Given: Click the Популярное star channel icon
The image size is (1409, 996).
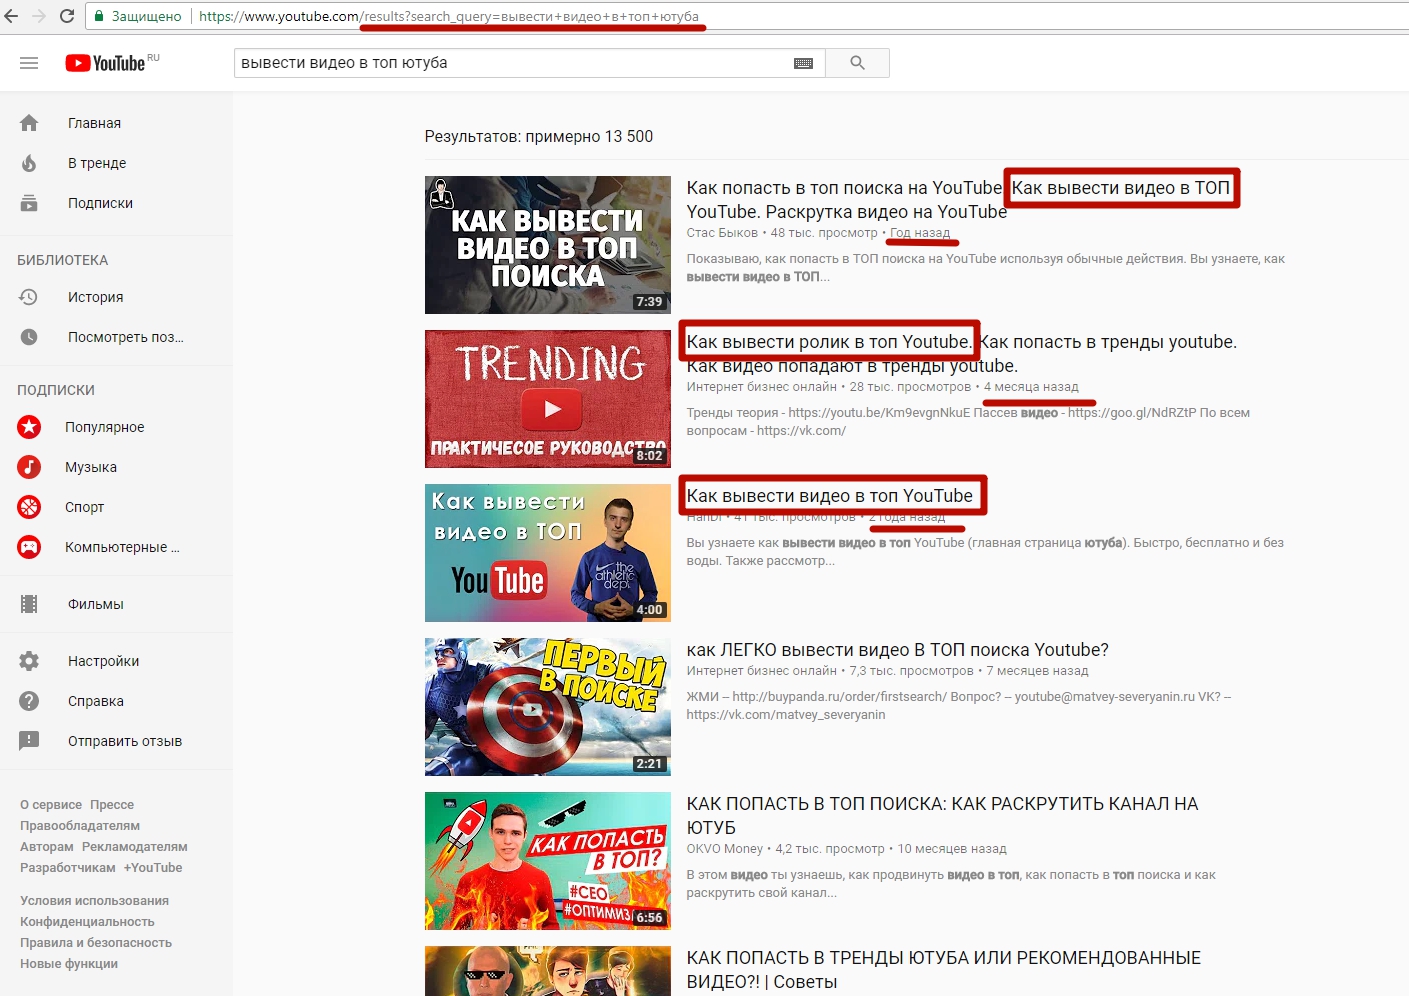Looking at the screenshot, I should coord(29,427).
